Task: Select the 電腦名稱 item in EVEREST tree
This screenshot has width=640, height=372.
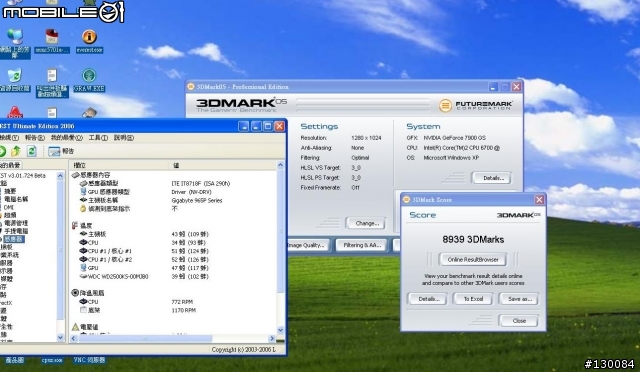Action: 16,199
